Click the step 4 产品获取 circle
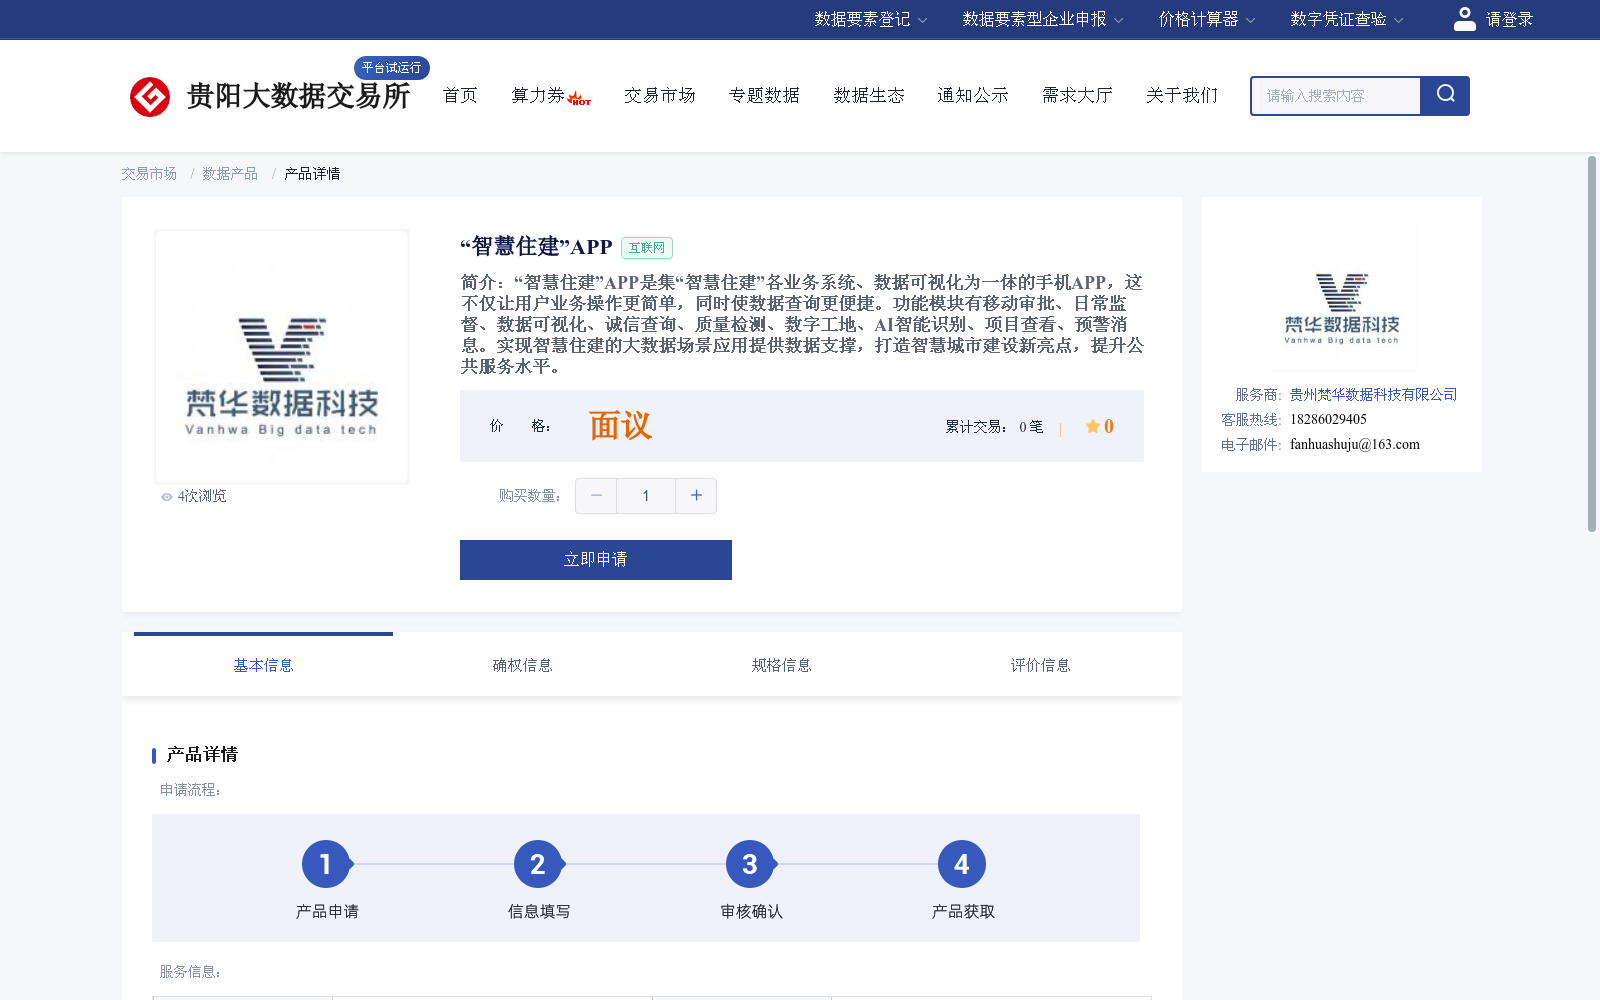The width and height of the screenshot is (1600, 1000). tap(962, 864)
